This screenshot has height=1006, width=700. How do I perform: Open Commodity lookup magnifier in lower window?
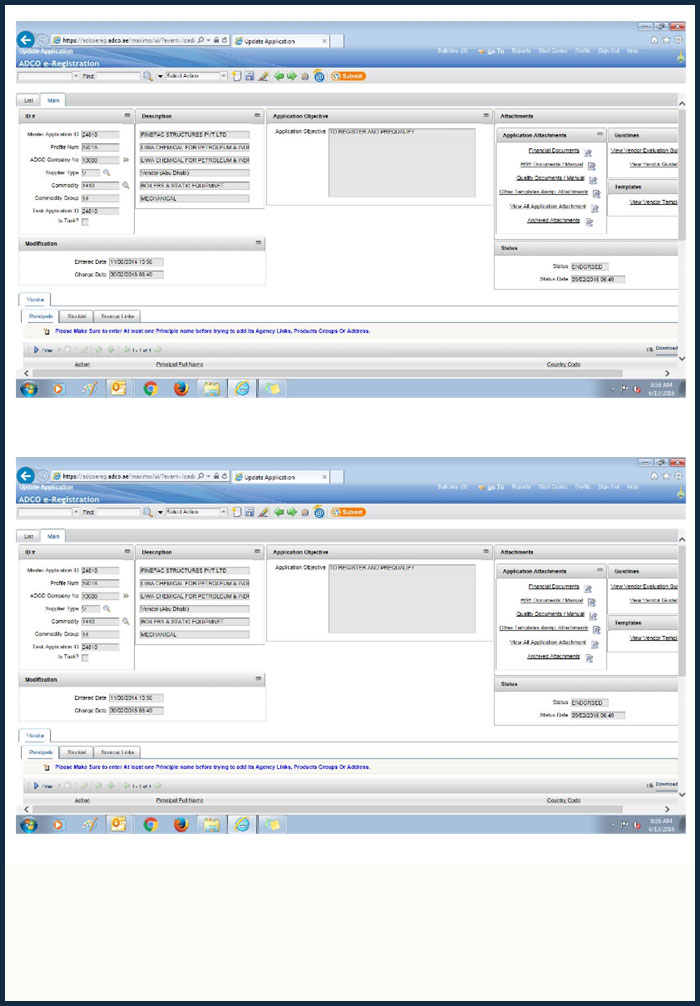(126, 621)
